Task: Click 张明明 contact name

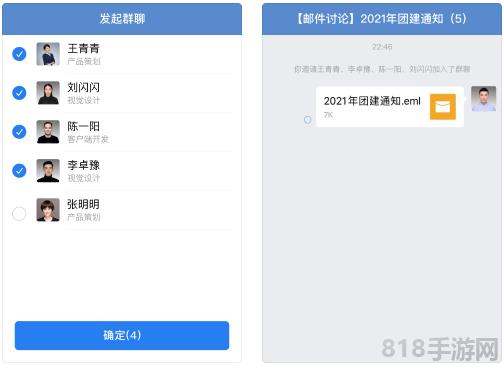Action: (83, 204)
